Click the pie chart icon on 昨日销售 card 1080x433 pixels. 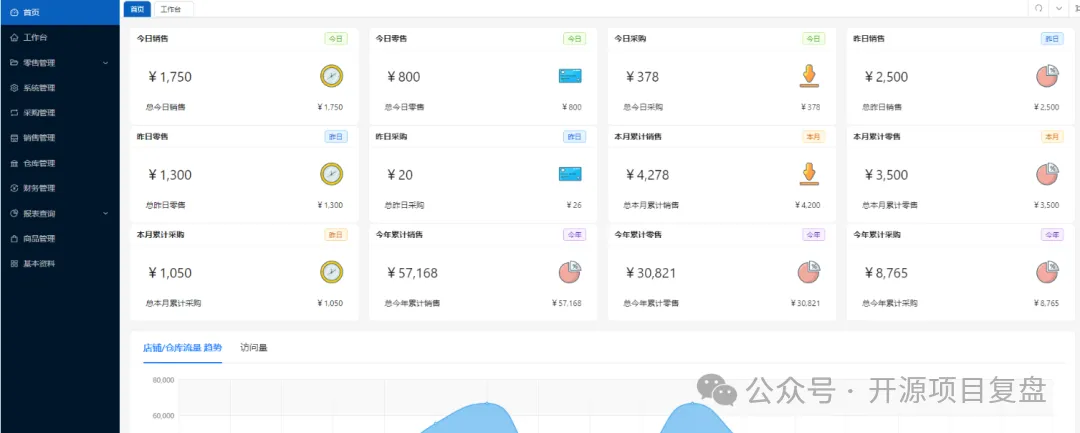pyautogui.click(x=1048, y=76)
